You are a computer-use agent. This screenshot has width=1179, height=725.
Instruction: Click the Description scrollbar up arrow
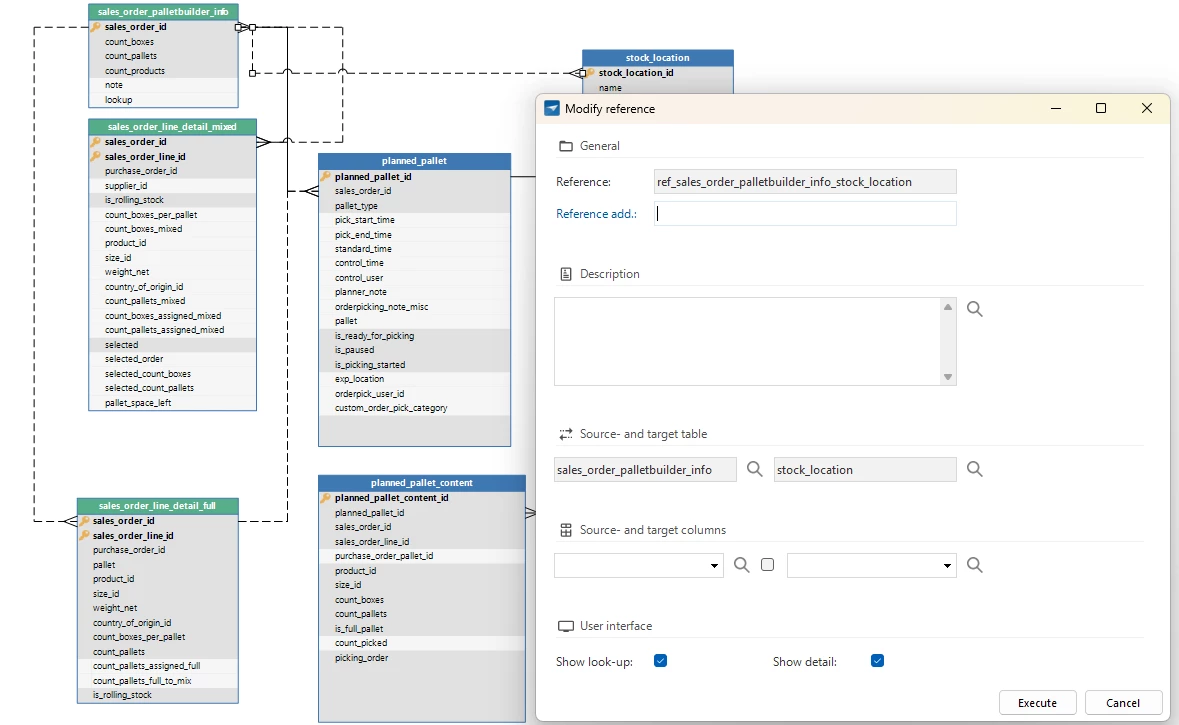(x=948, y=307)
